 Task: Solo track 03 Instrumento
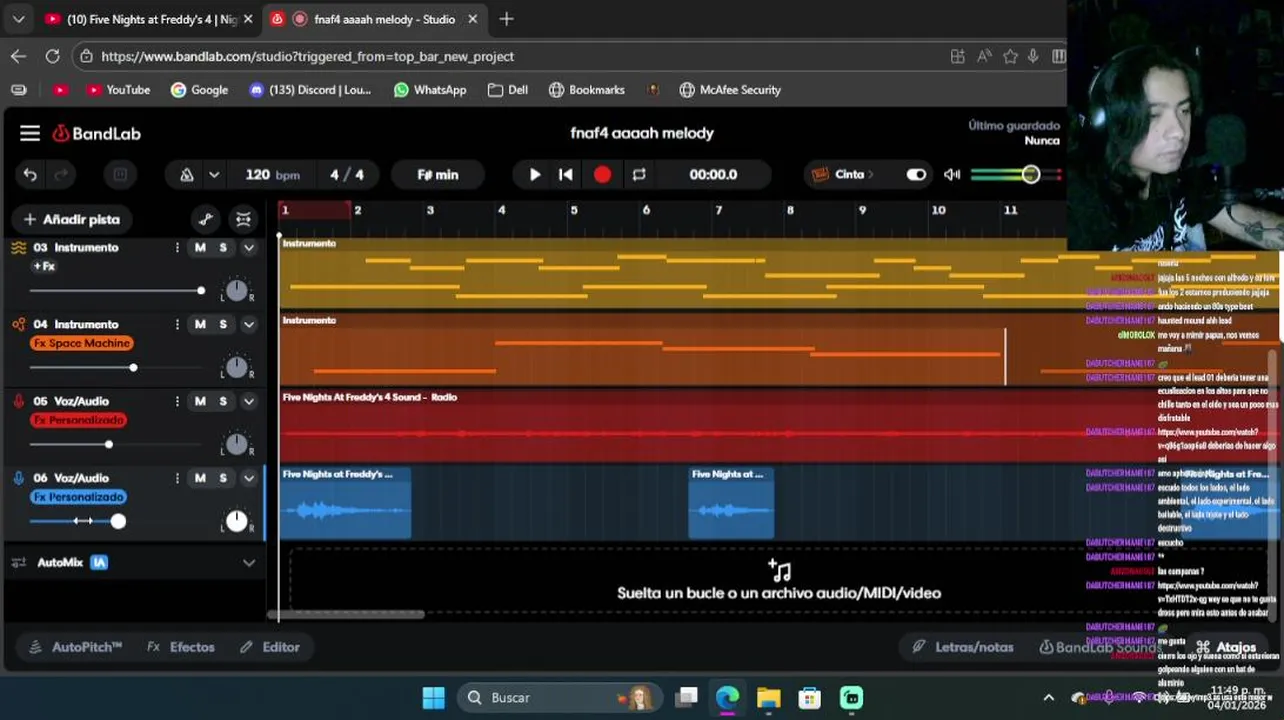coord(223,247)
